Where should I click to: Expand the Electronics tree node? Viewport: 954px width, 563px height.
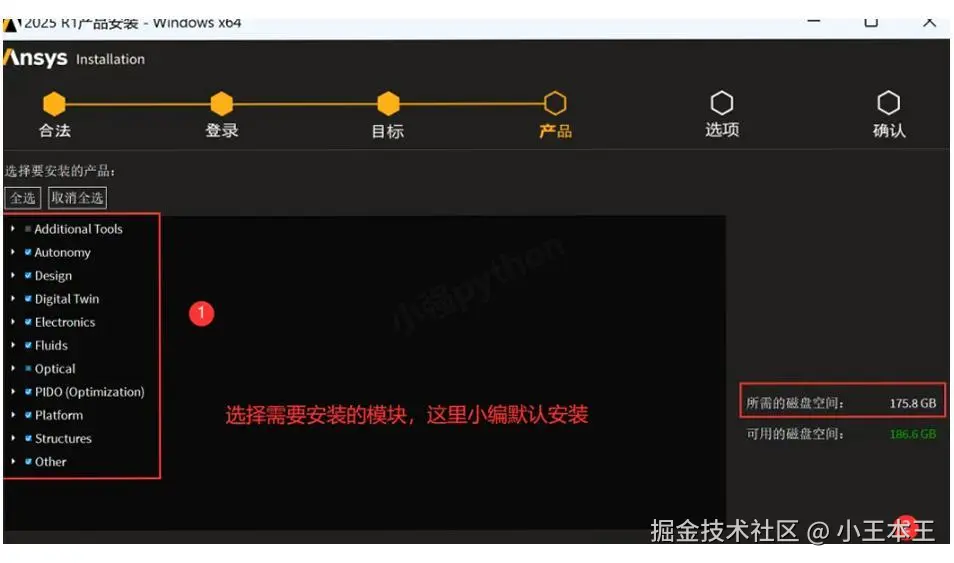click(13, 321)
